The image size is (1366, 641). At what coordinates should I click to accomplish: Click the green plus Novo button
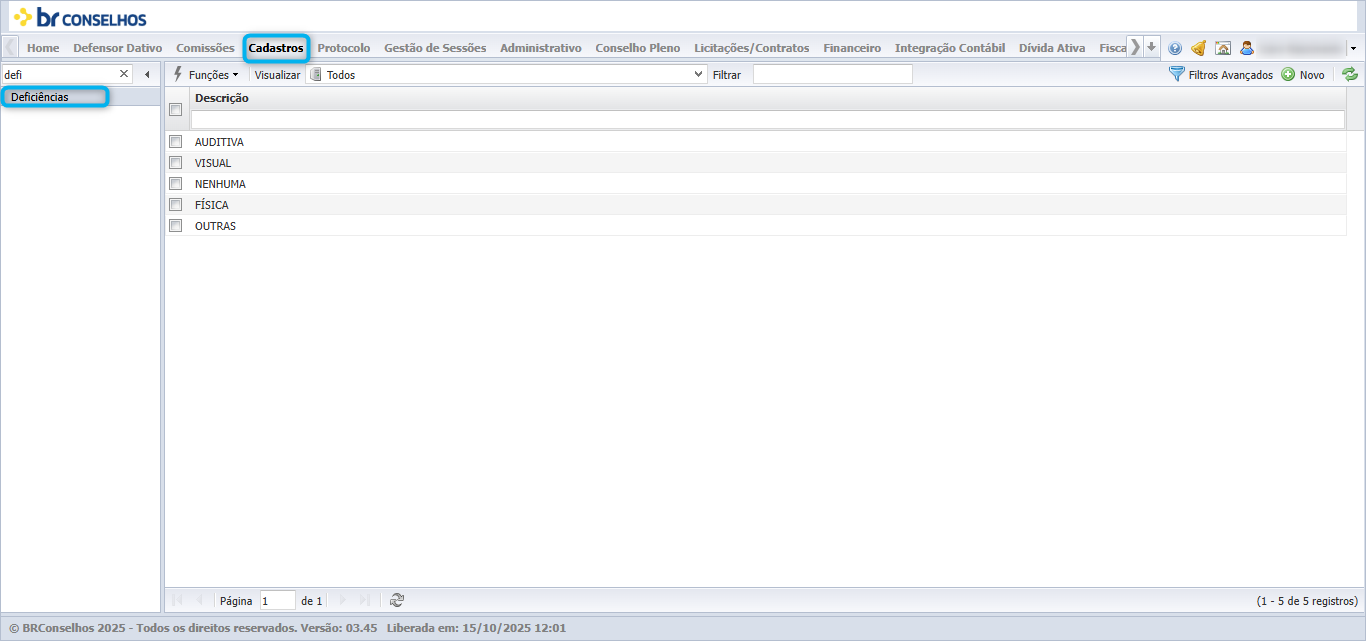(1303, 75)
